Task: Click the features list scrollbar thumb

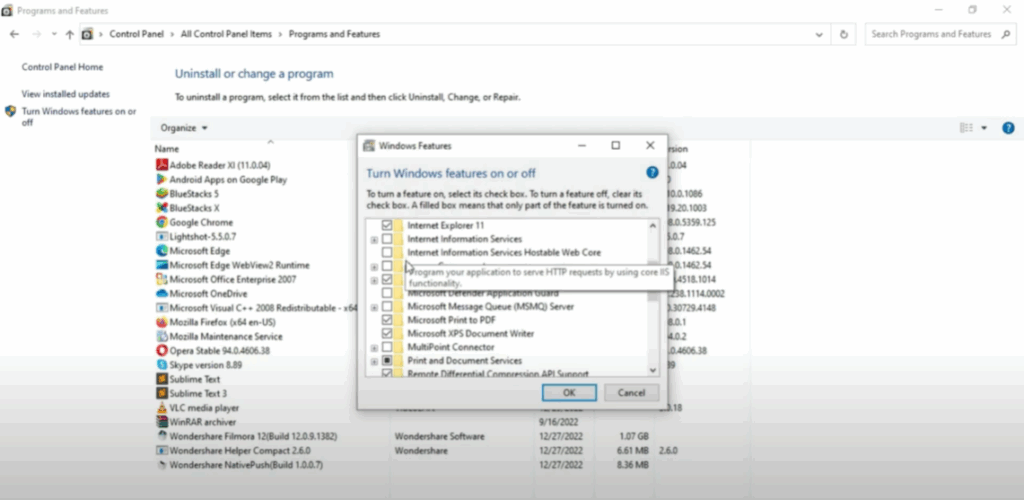Action: (652, 281)
